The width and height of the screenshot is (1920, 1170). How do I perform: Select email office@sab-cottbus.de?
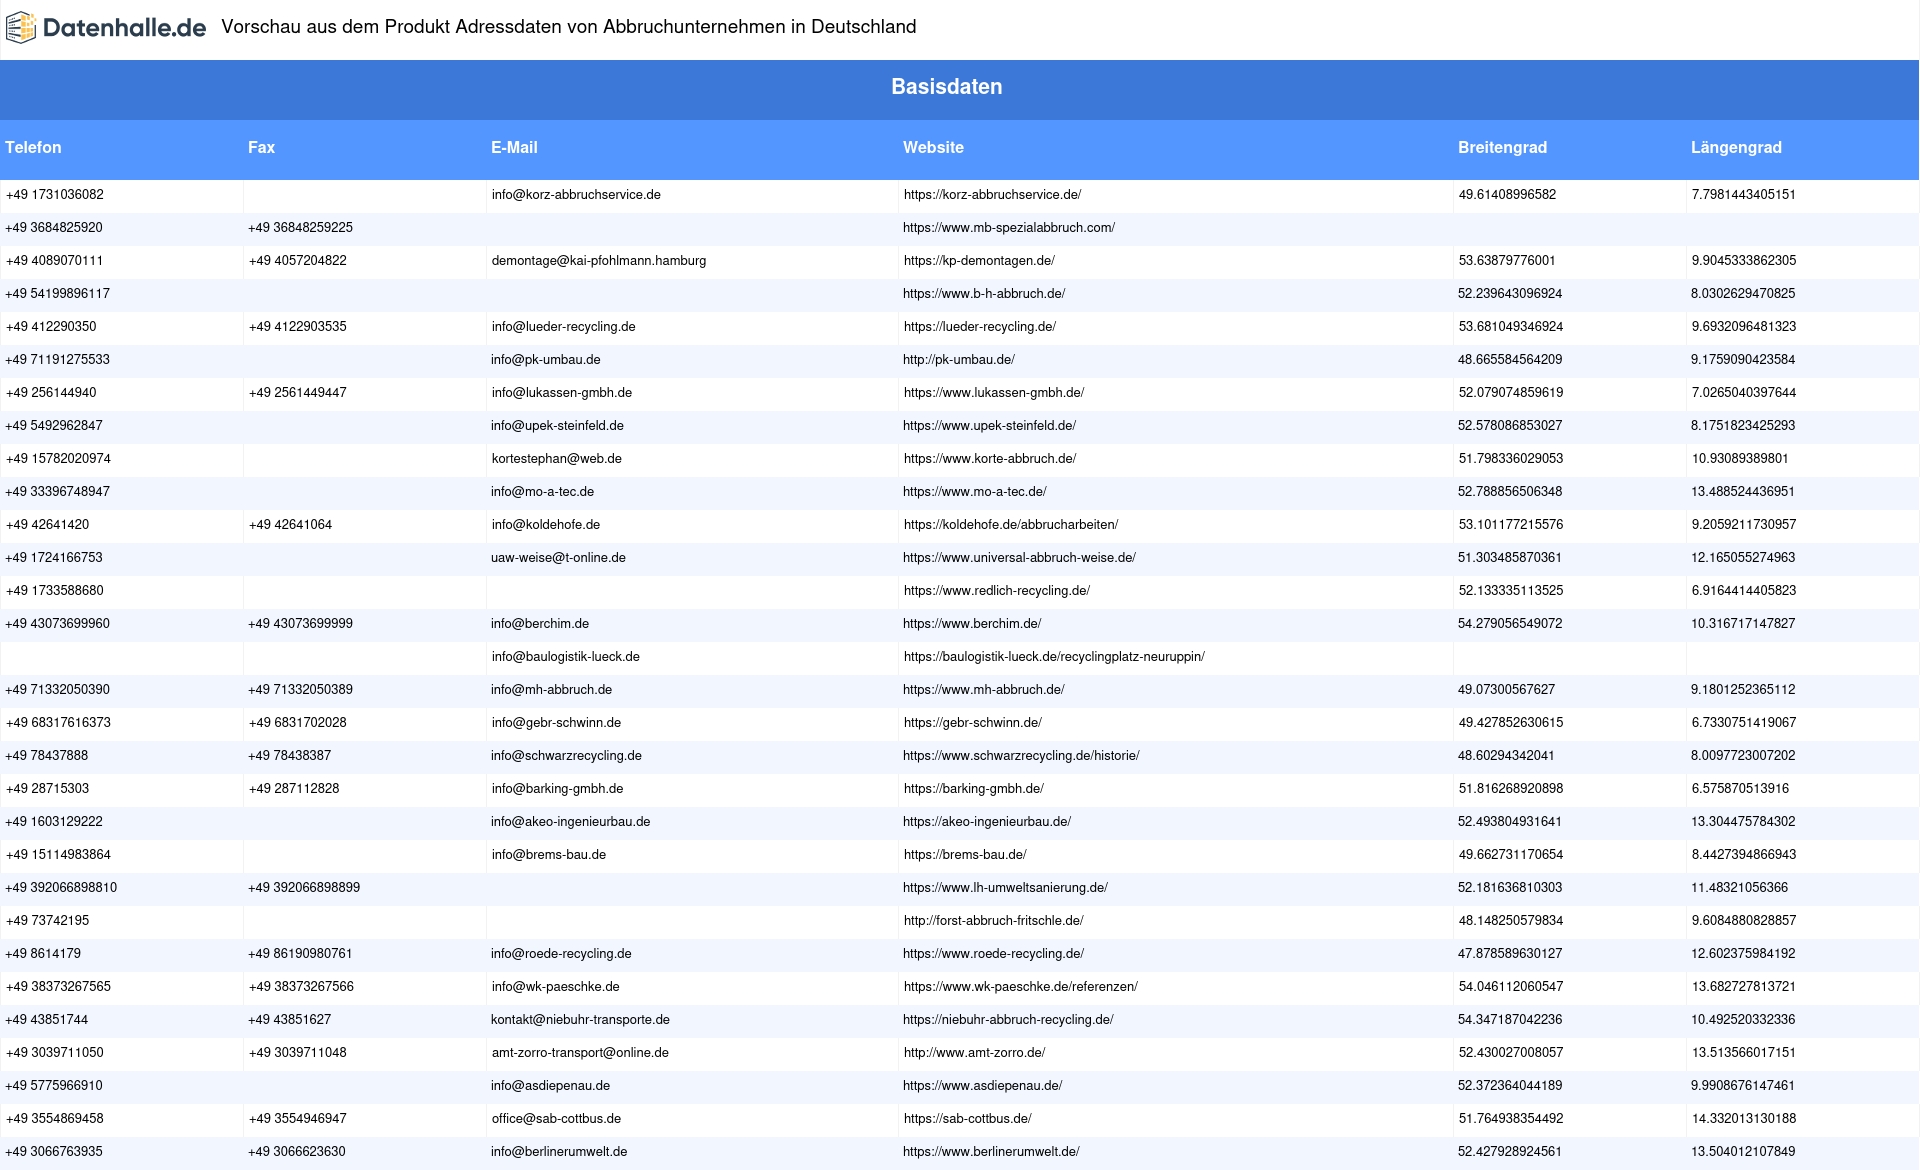click(x=556, y=1119)
